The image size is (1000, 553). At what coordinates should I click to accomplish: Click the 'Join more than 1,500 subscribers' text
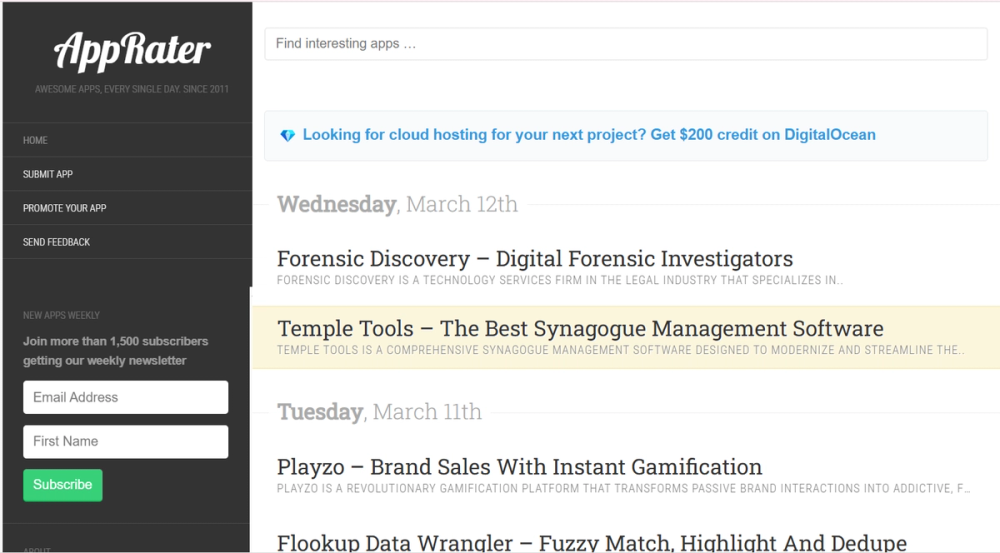pyautogui.click(x=115, y=351)
